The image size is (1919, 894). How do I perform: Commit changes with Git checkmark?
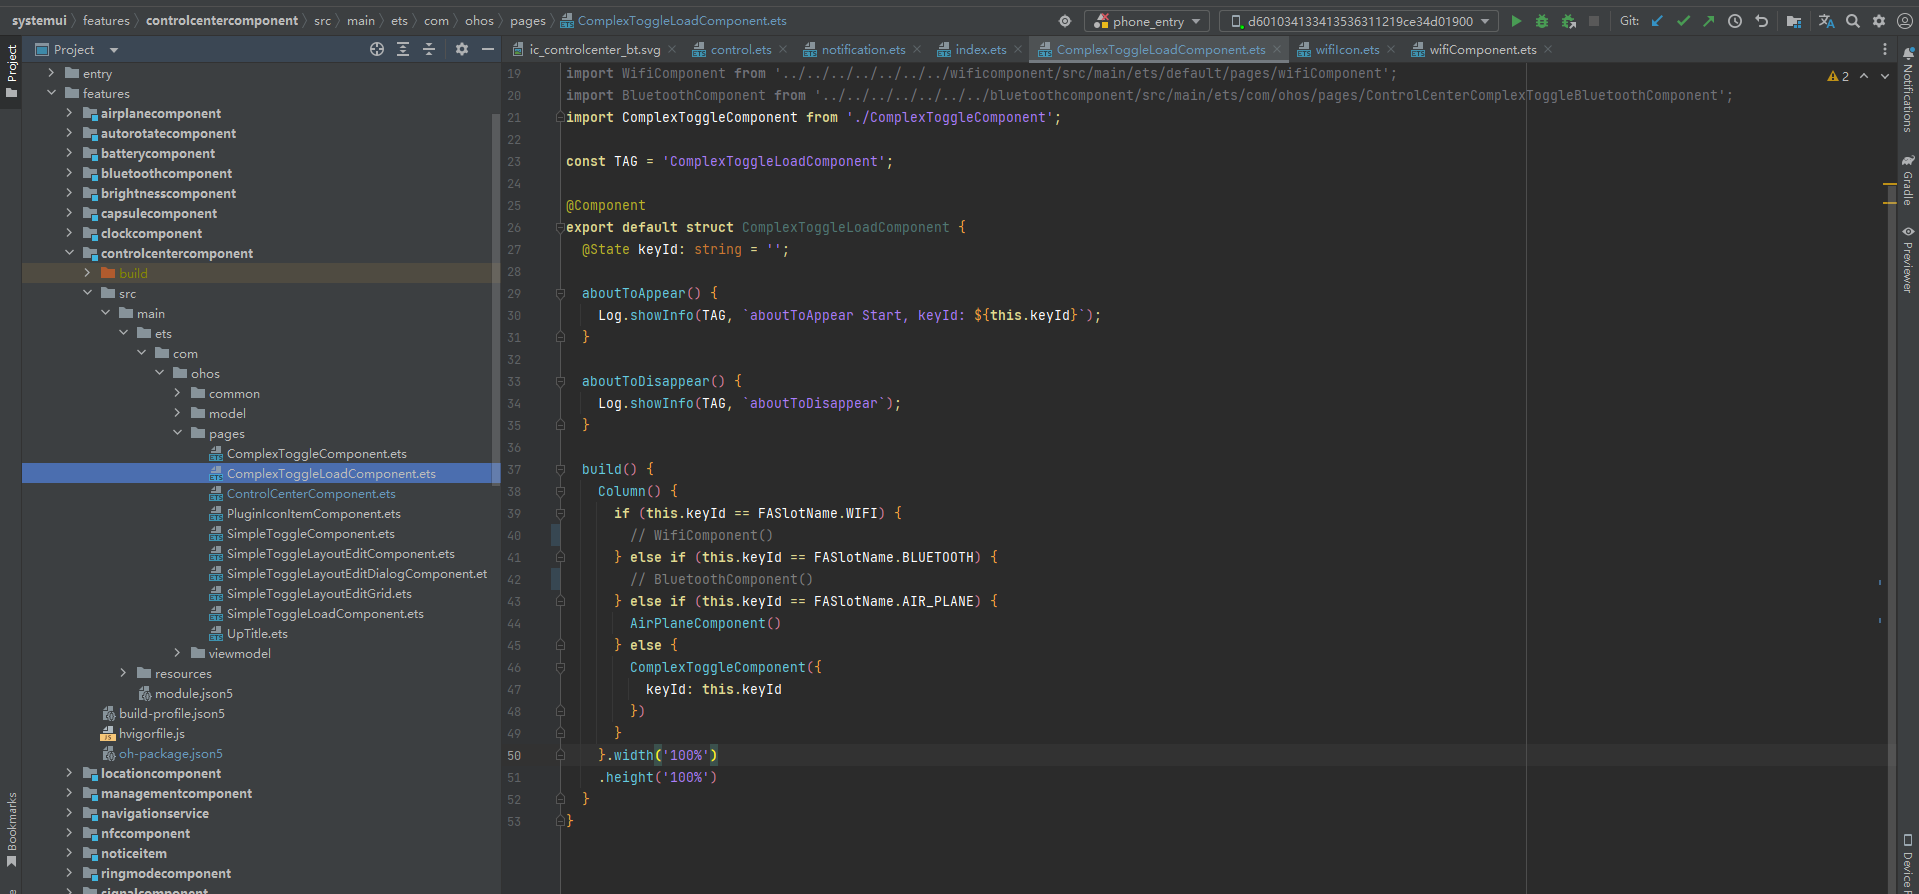tap(1683, 21)
